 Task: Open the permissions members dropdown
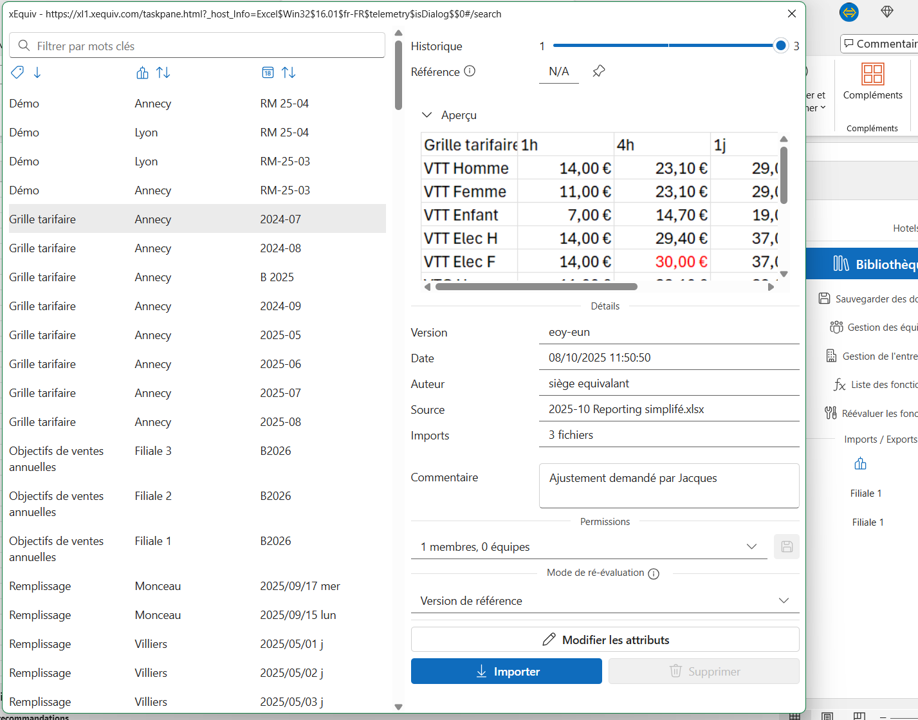pos(589,547)
